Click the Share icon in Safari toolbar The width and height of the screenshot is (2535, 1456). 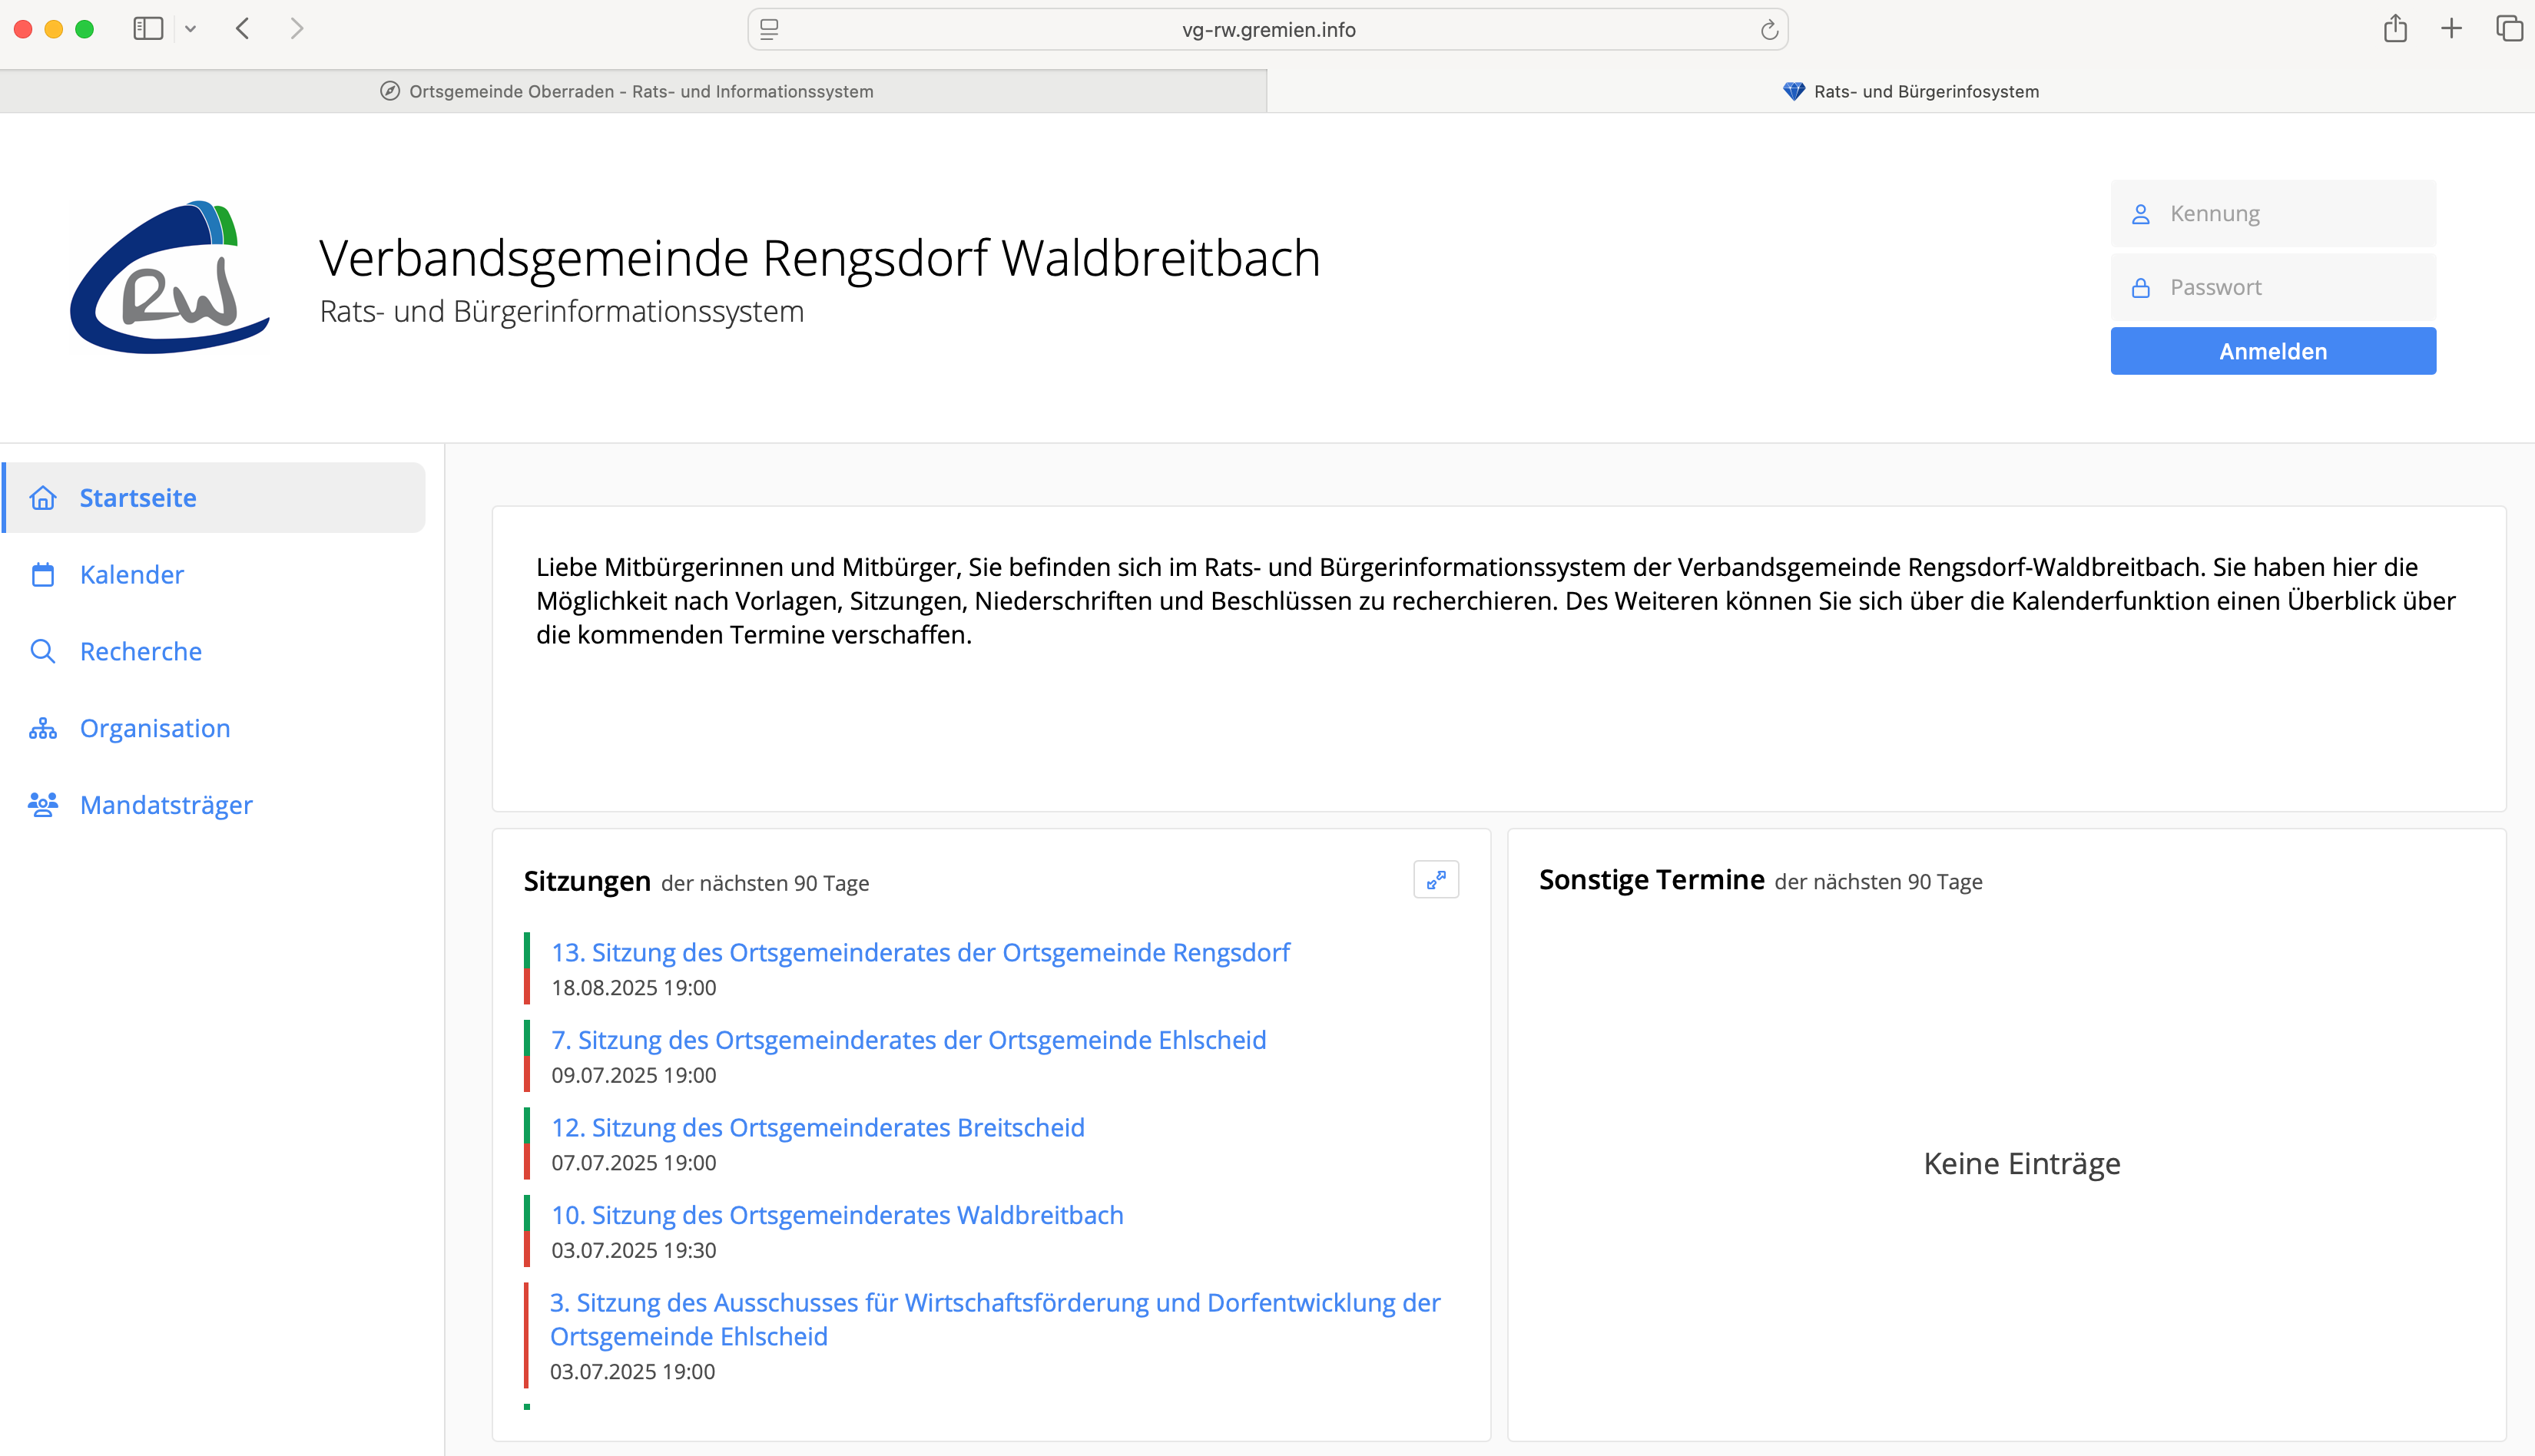click(2394, 29)
